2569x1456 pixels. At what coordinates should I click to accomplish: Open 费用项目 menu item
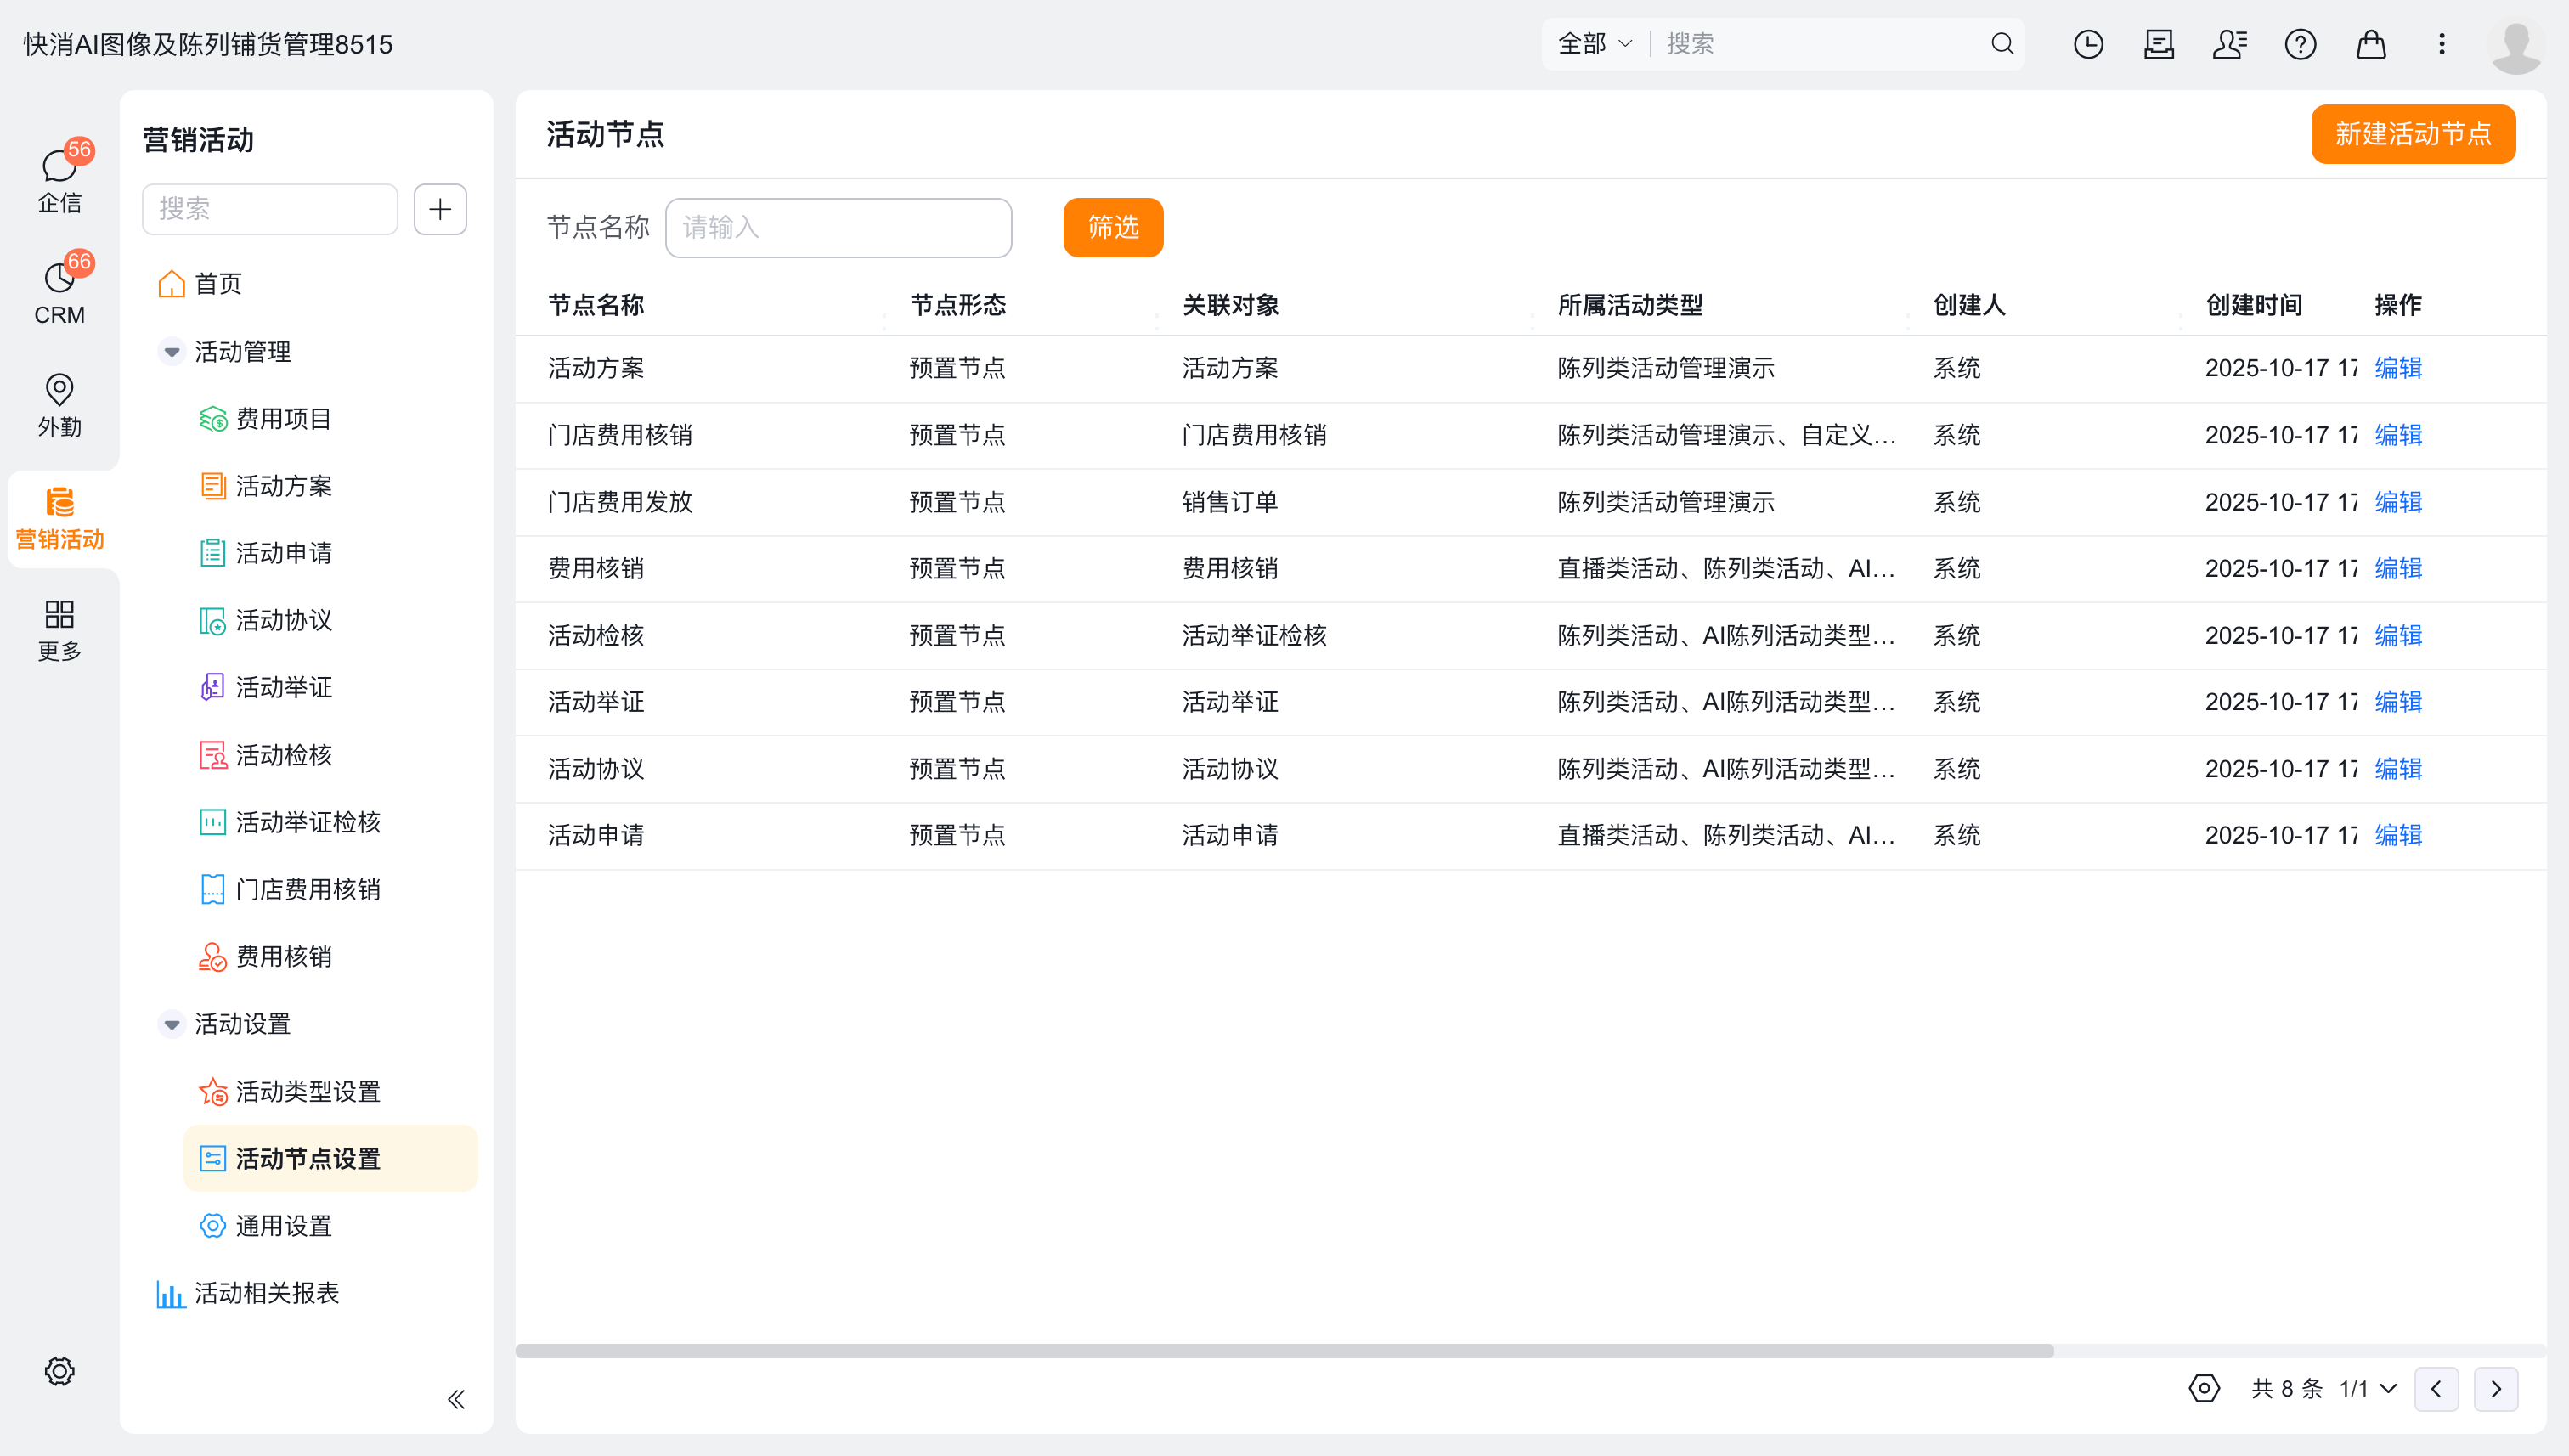pyautogui.click(x=266, y=419)
